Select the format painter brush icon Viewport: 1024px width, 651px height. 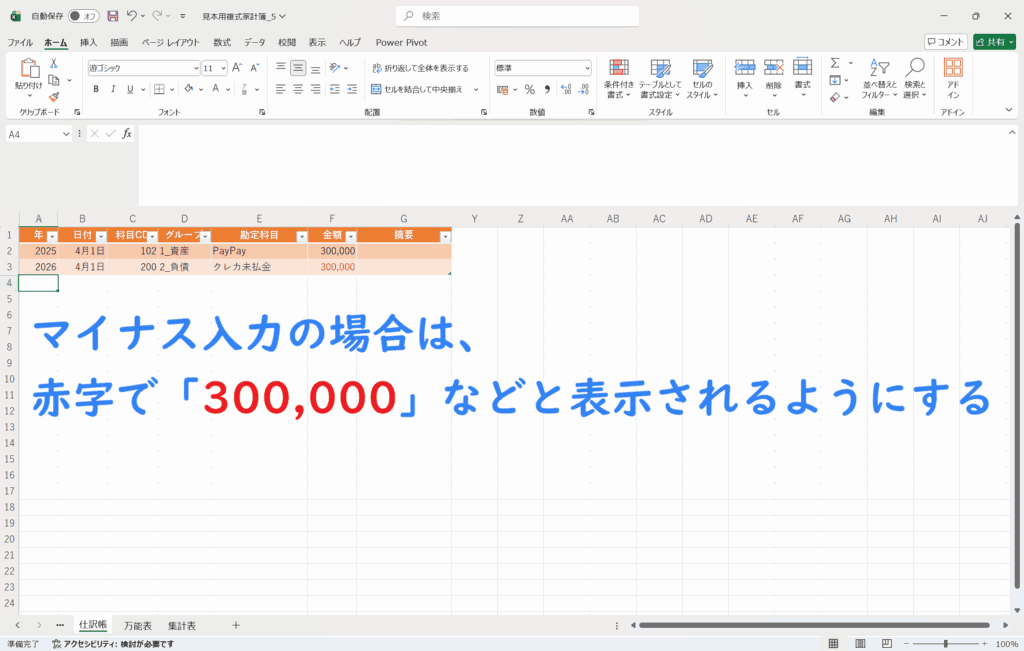[54, 97]
